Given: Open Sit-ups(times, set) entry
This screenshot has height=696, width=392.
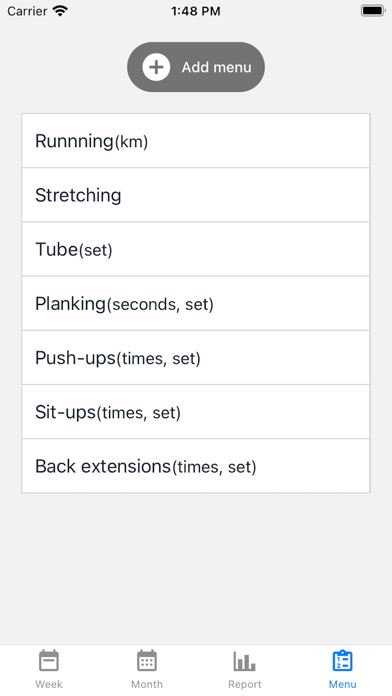Looking at the screenshot, I should [196, 411].
